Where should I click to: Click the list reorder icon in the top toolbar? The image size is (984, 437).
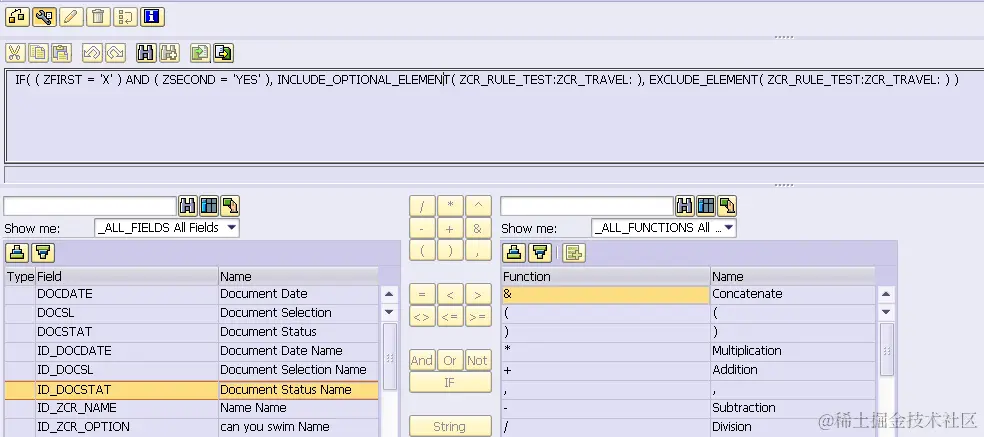(125, 17)
